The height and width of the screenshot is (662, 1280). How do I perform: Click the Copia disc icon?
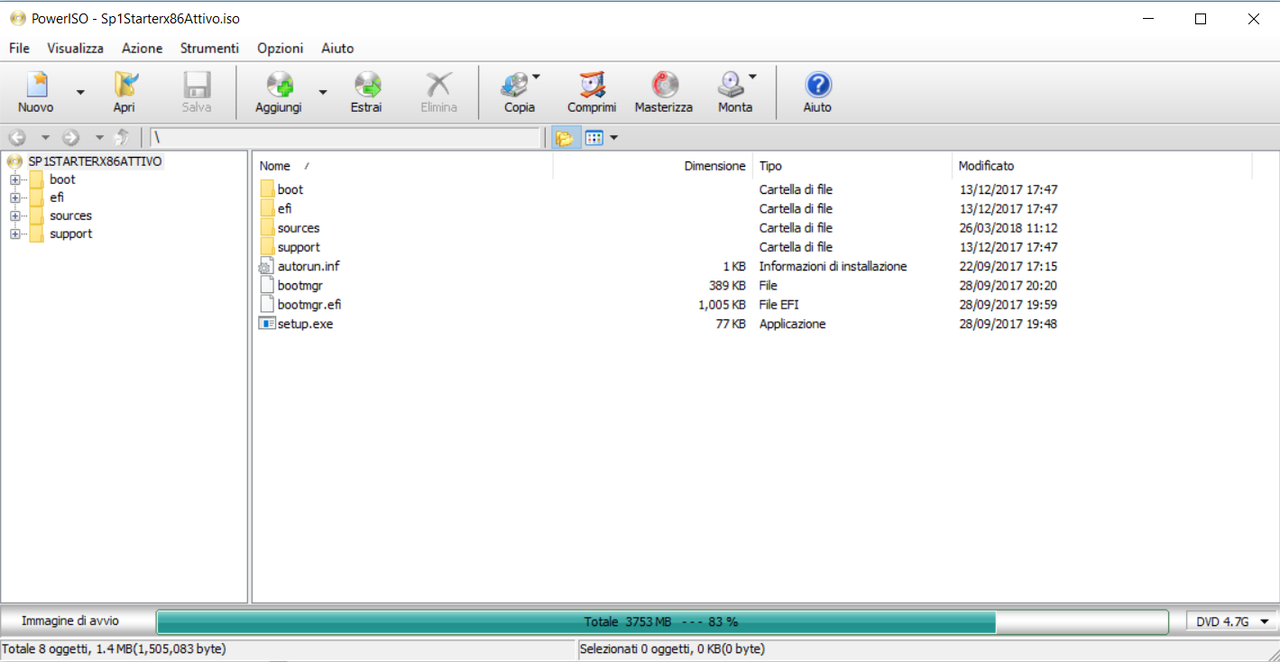click(x=516, y=85)
